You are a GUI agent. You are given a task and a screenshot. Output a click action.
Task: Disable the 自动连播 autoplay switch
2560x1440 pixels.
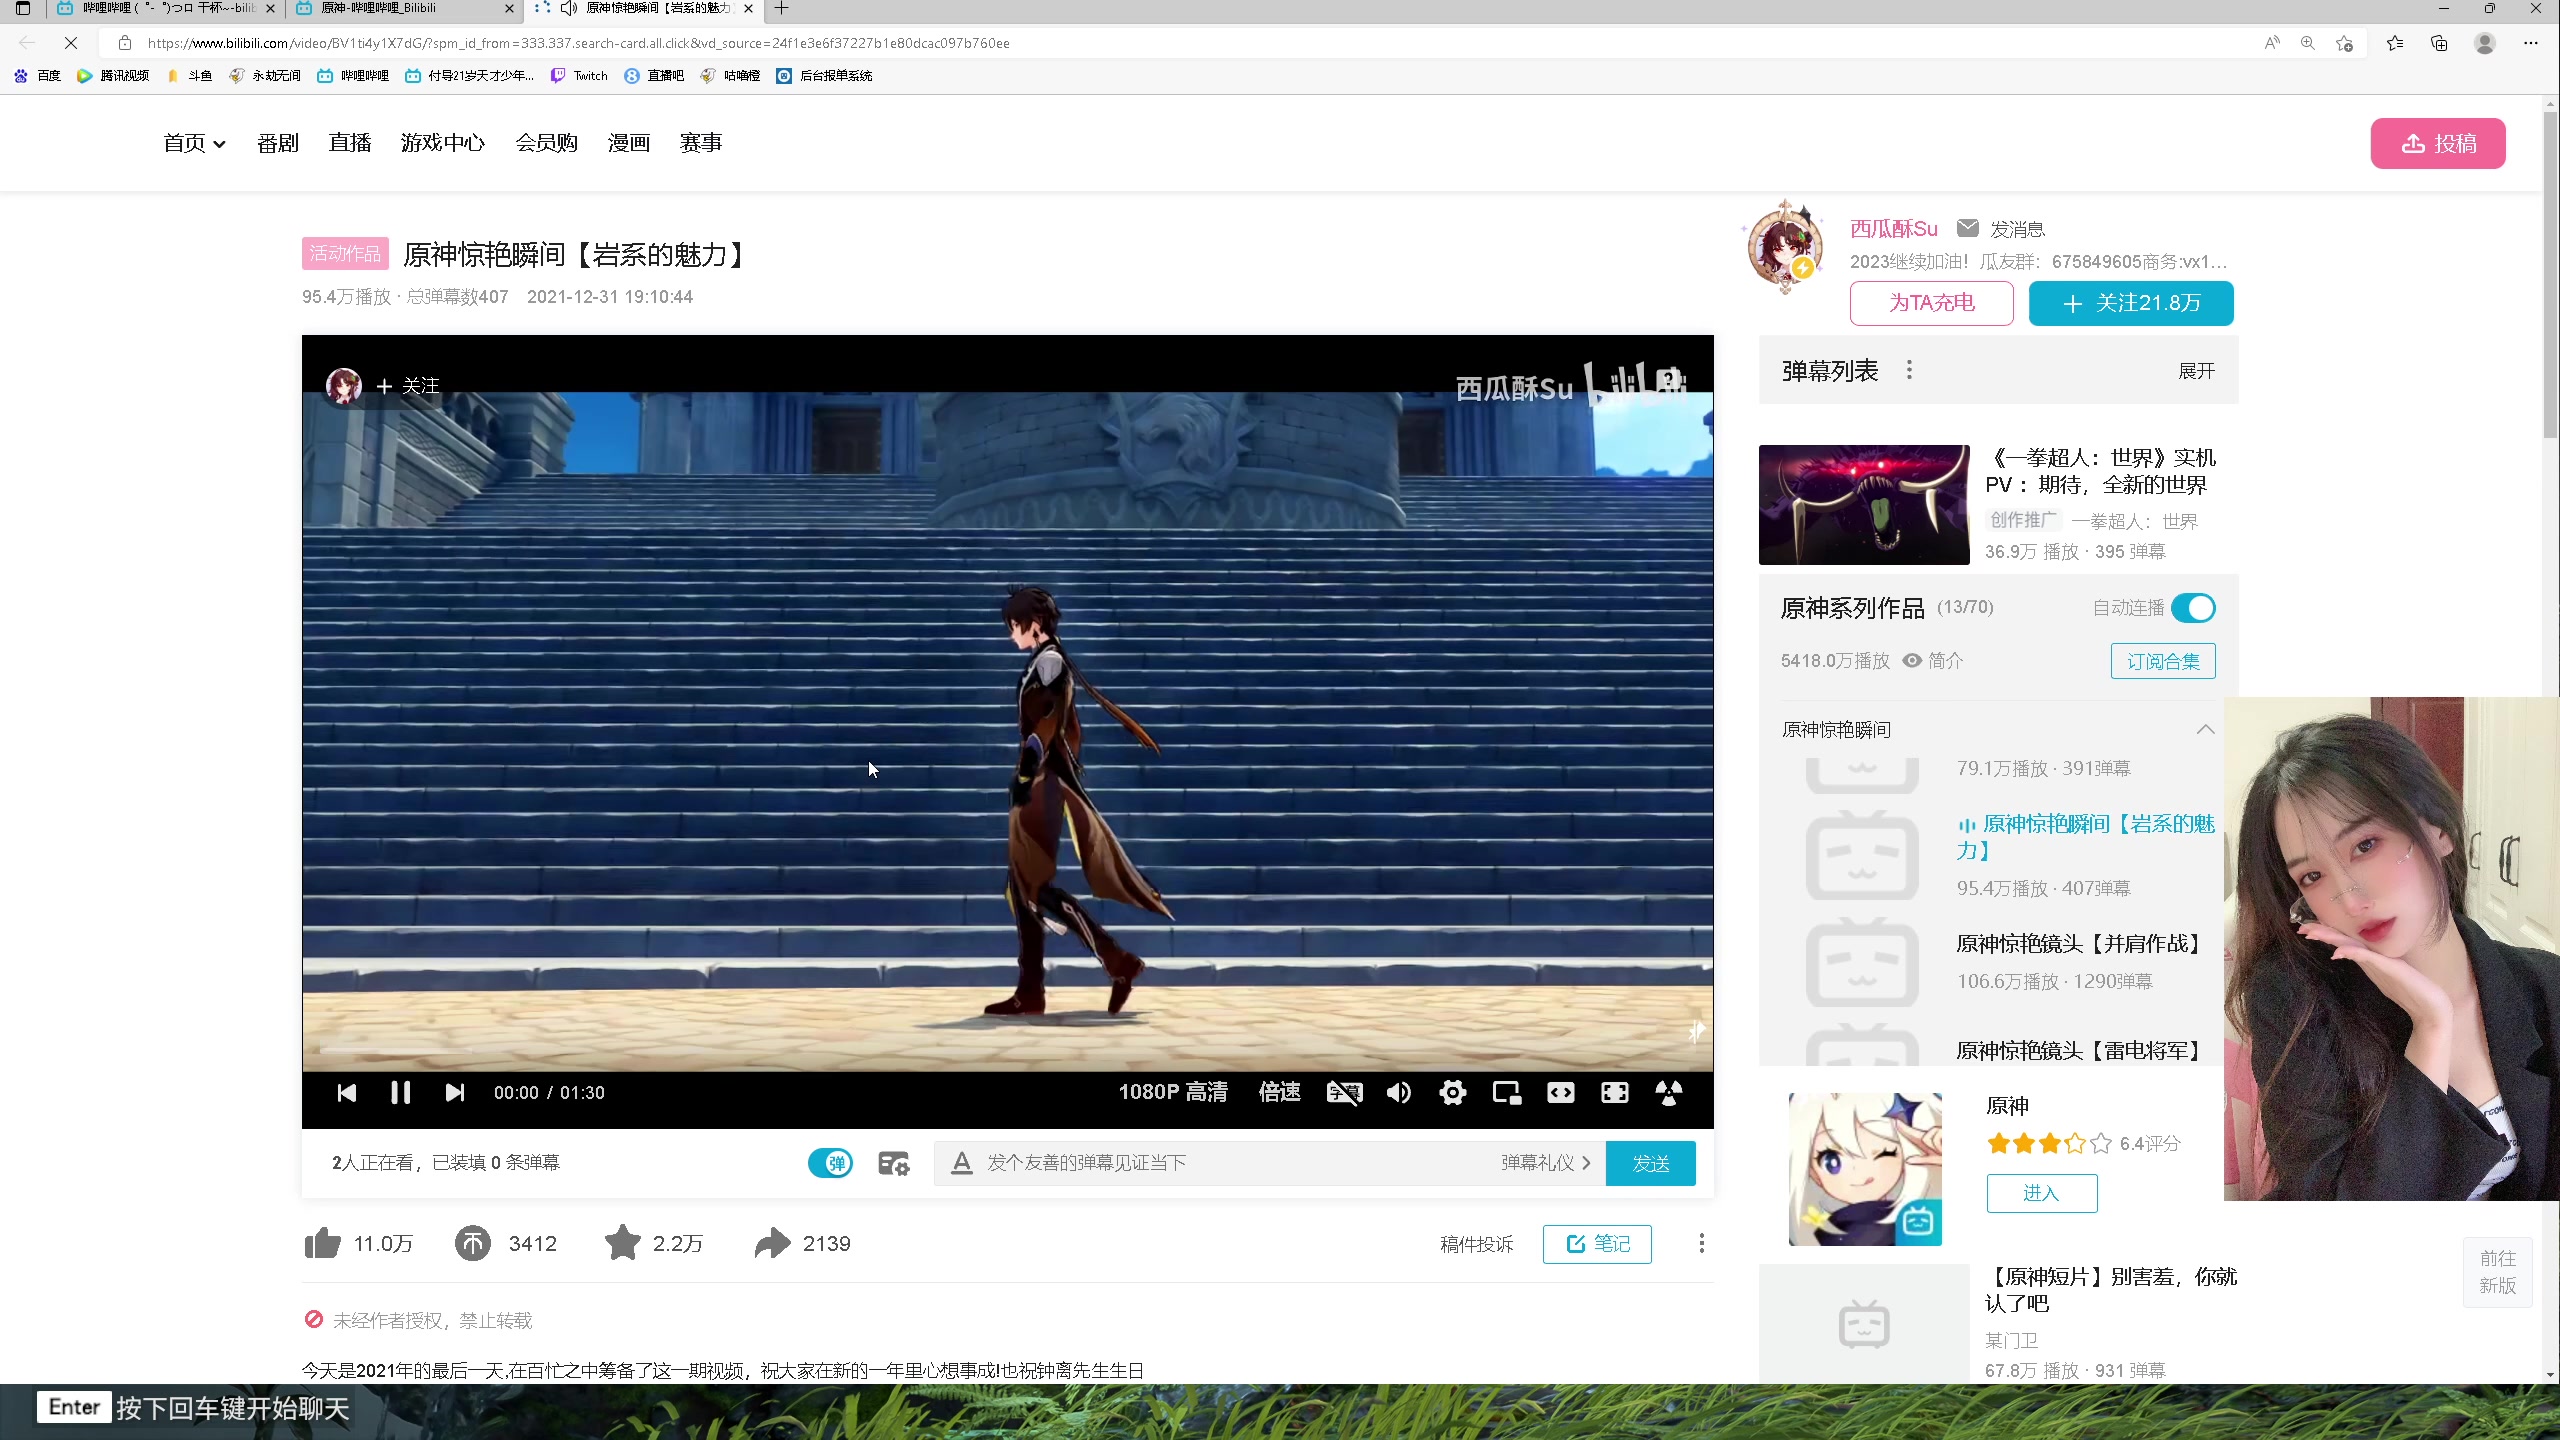click(2193, 608)
